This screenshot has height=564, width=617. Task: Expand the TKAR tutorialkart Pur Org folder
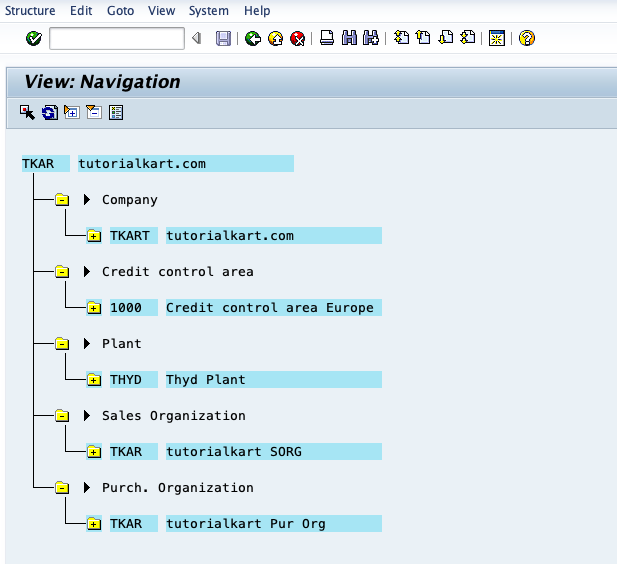click(94, 524)
